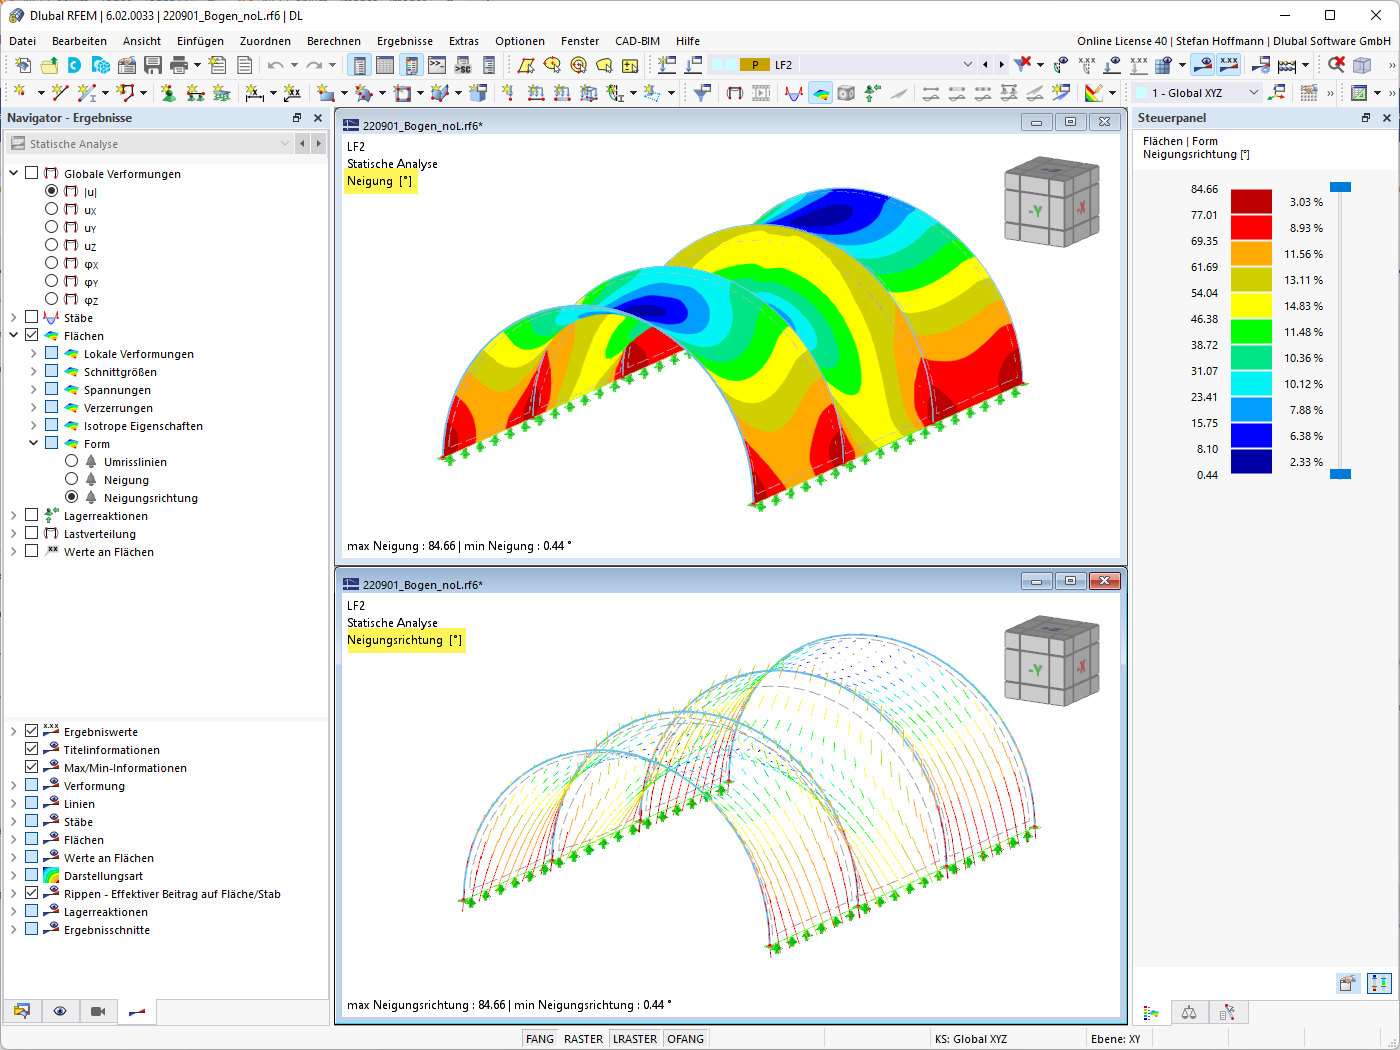Click the new dimension icon

pyautogui.click(x=255, y=93)
